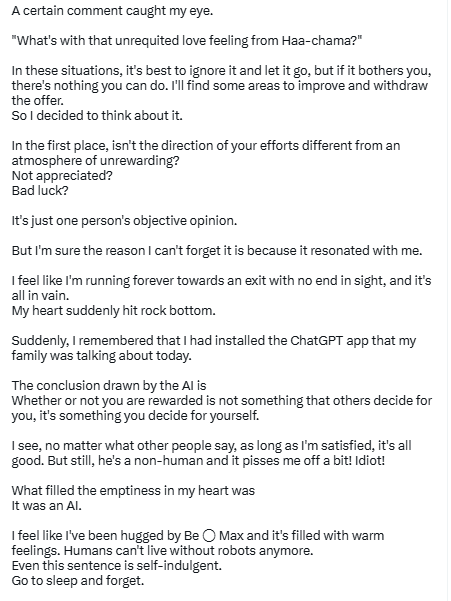This screenshot has width=451, height=601.
Task: Click the line 'Not appreciated?'
Action: [x=62, y=176]
